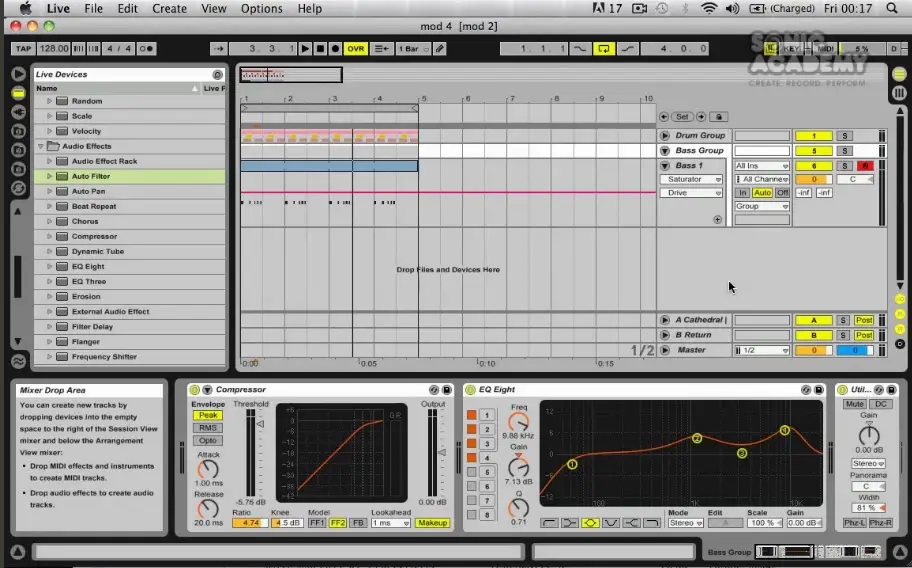Toggle the Lock Envelopes icon
The image size is (912, 568).
[719, 117]
